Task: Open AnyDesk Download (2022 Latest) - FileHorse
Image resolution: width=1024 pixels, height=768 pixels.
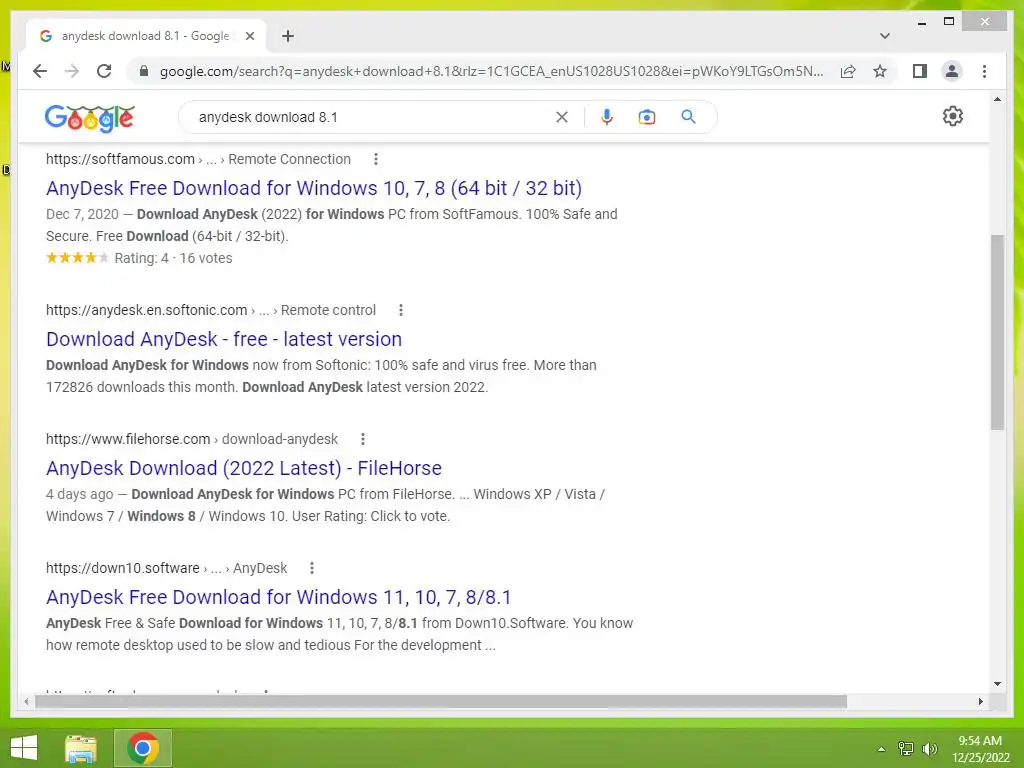Action: (244, 468)
